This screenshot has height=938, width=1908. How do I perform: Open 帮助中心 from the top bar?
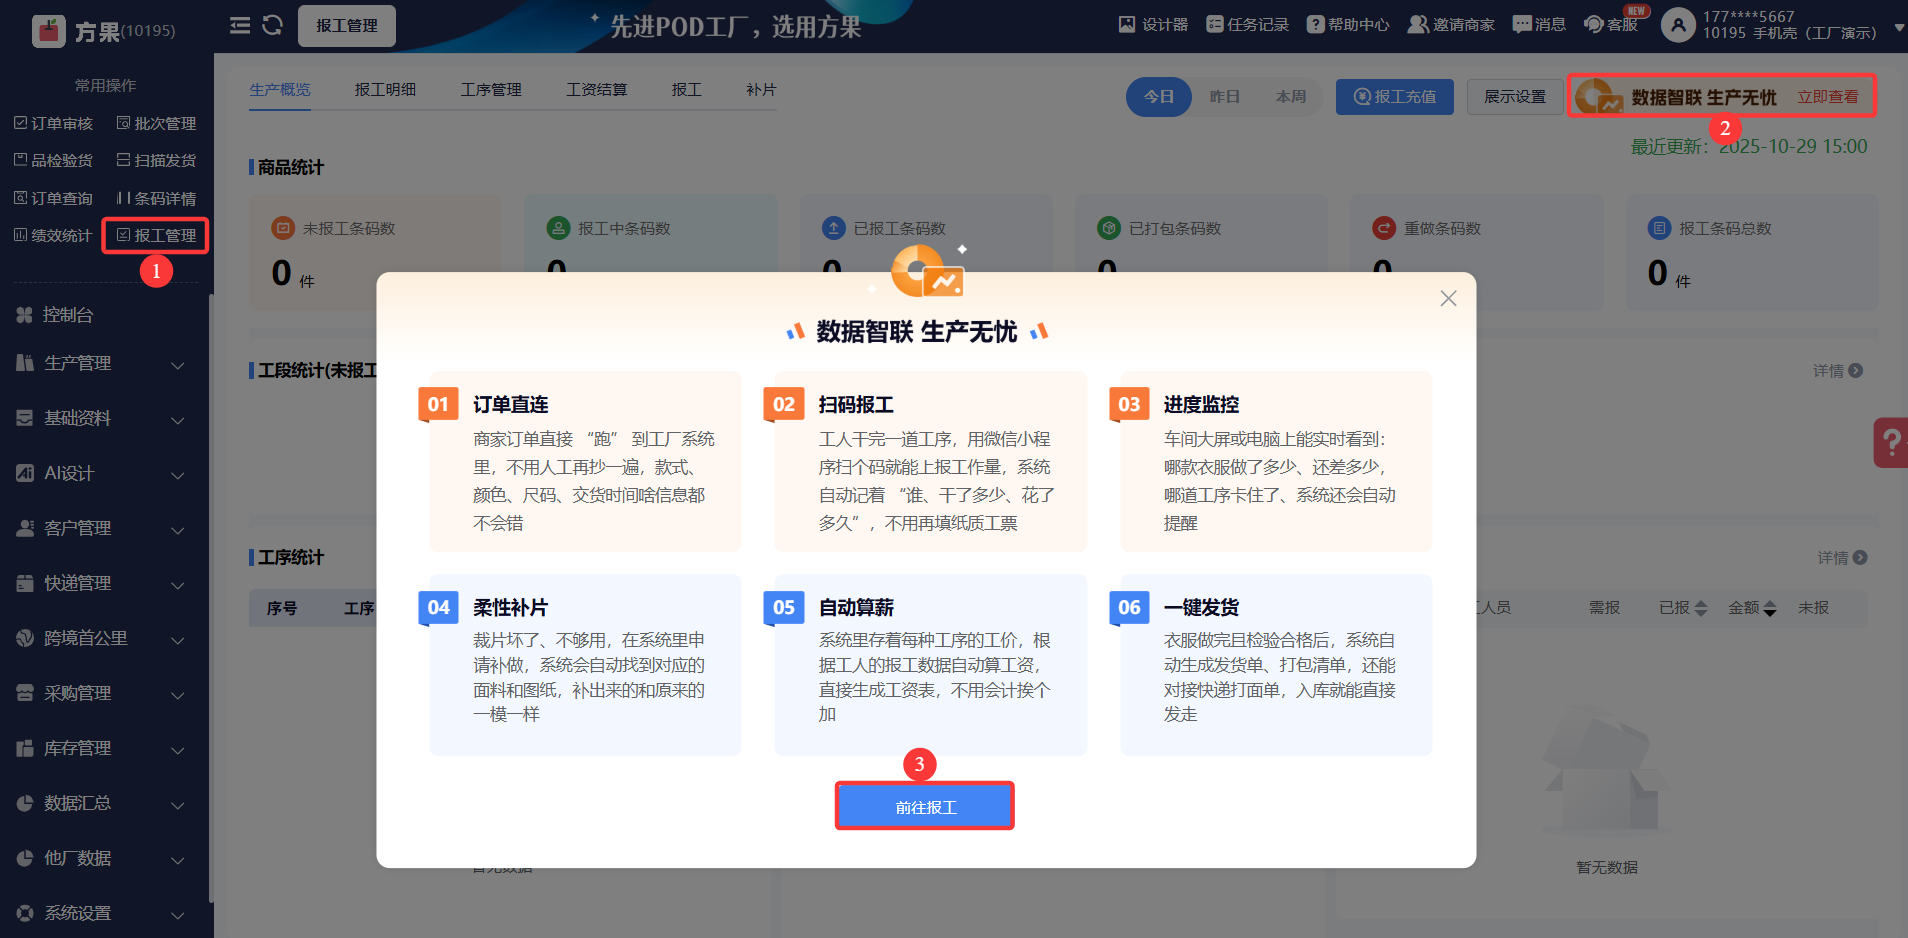tap(1348, 25)
